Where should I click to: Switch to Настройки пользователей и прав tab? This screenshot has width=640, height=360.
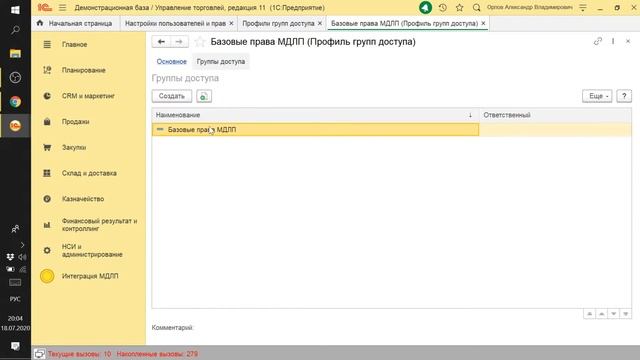click(175, 23)
